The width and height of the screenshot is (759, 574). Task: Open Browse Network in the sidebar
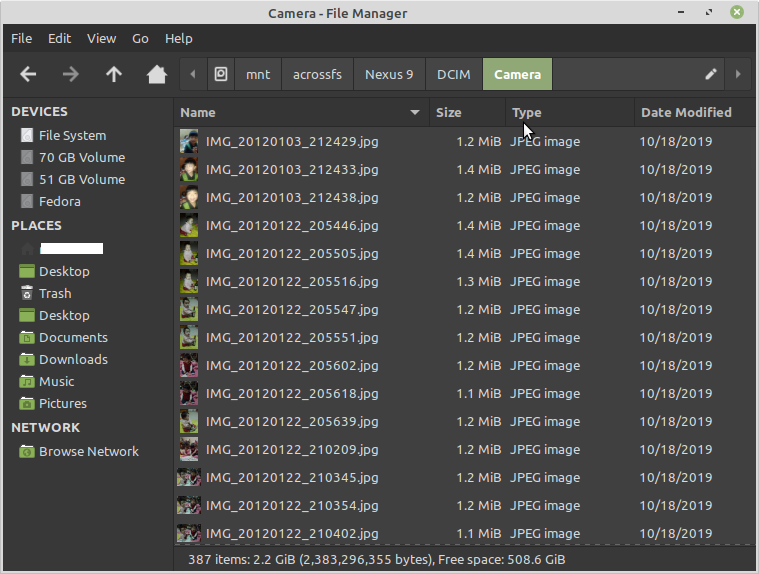coord(89,452)
